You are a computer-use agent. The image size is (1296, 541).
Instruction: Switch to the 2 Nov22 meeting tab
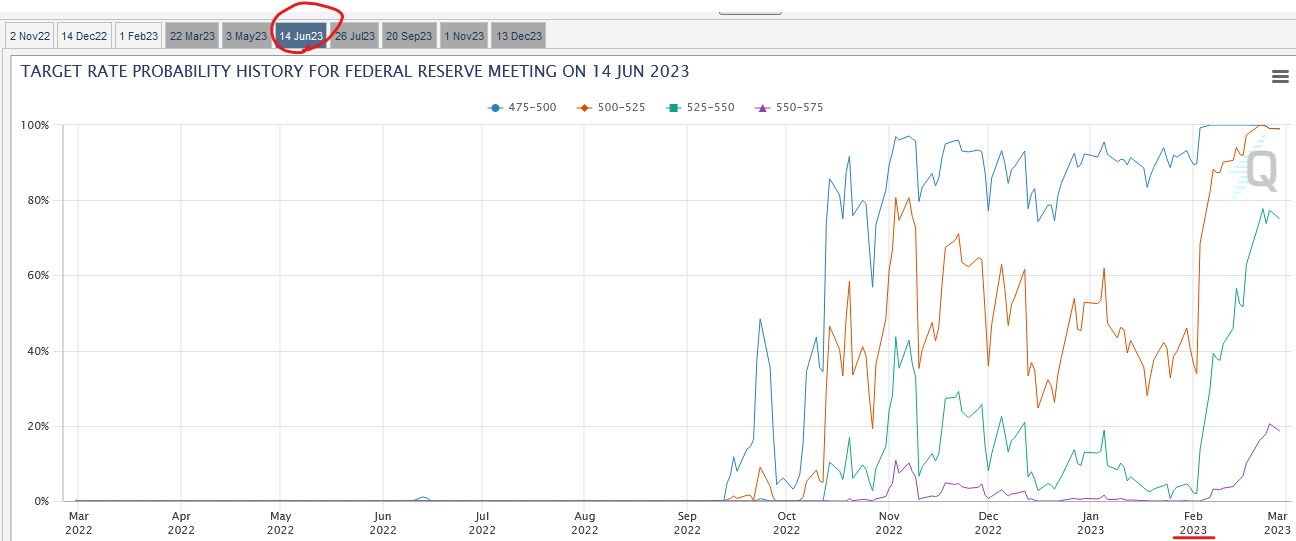pyautogui.click(x=28, y=36)
